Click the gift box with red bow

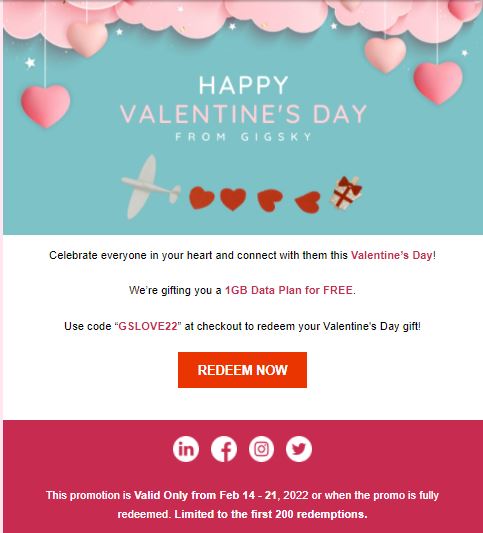point(346,193)
